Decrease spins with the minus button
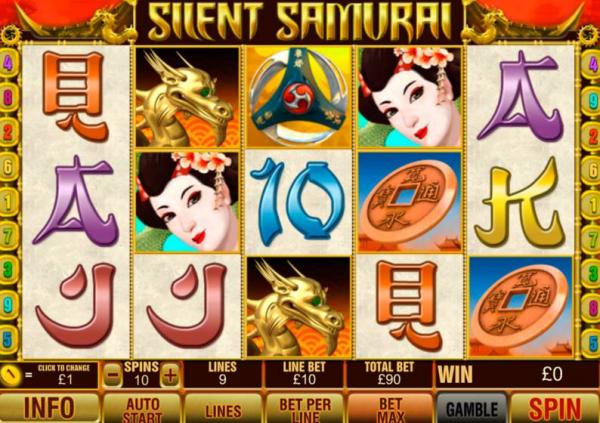This screenshot has width=600, height=423. pyautogui.click(x=113, y=376)
